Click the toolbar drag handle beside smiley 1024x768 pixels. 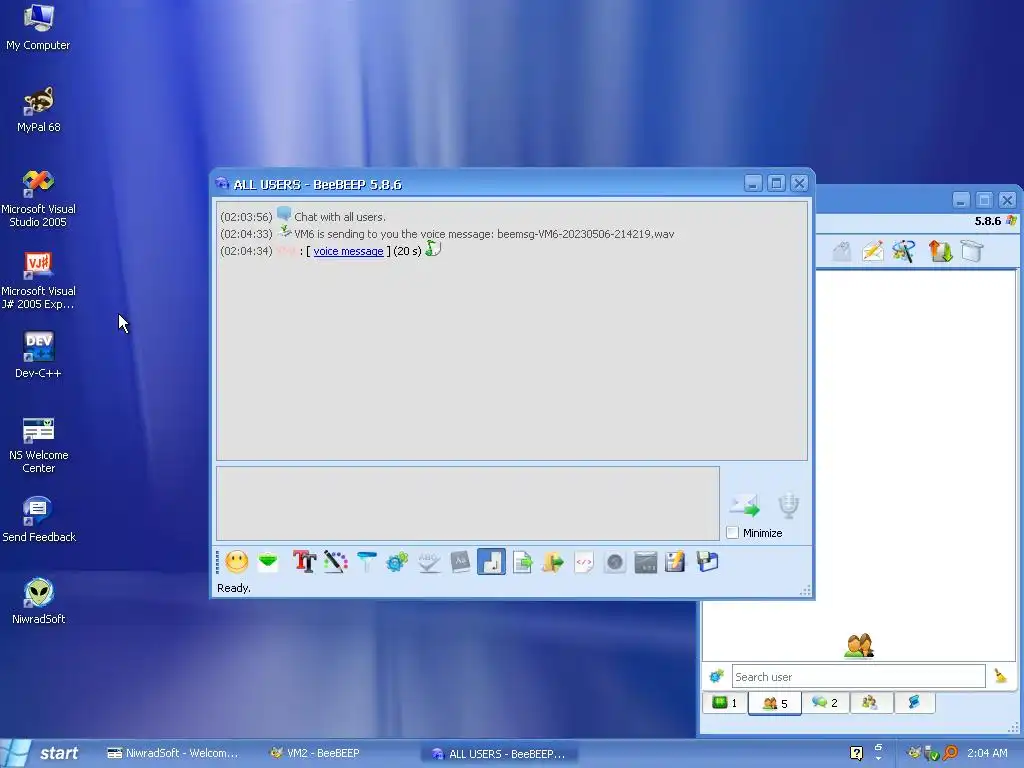click(x=217, y=562)
